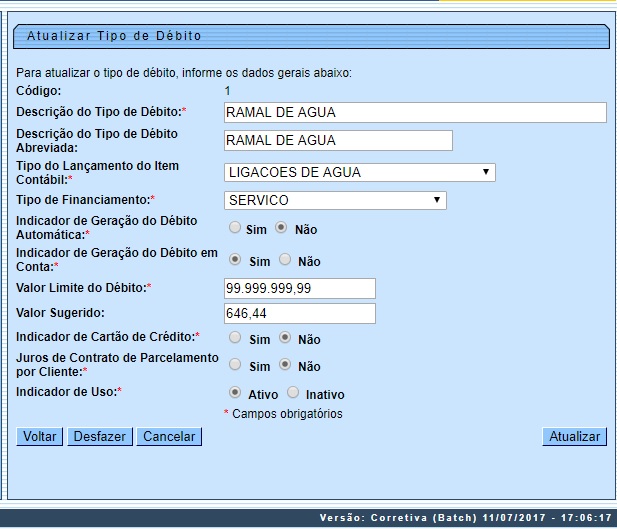Select Não for Juros de Contrato de Parcelamento

(284, 365)
